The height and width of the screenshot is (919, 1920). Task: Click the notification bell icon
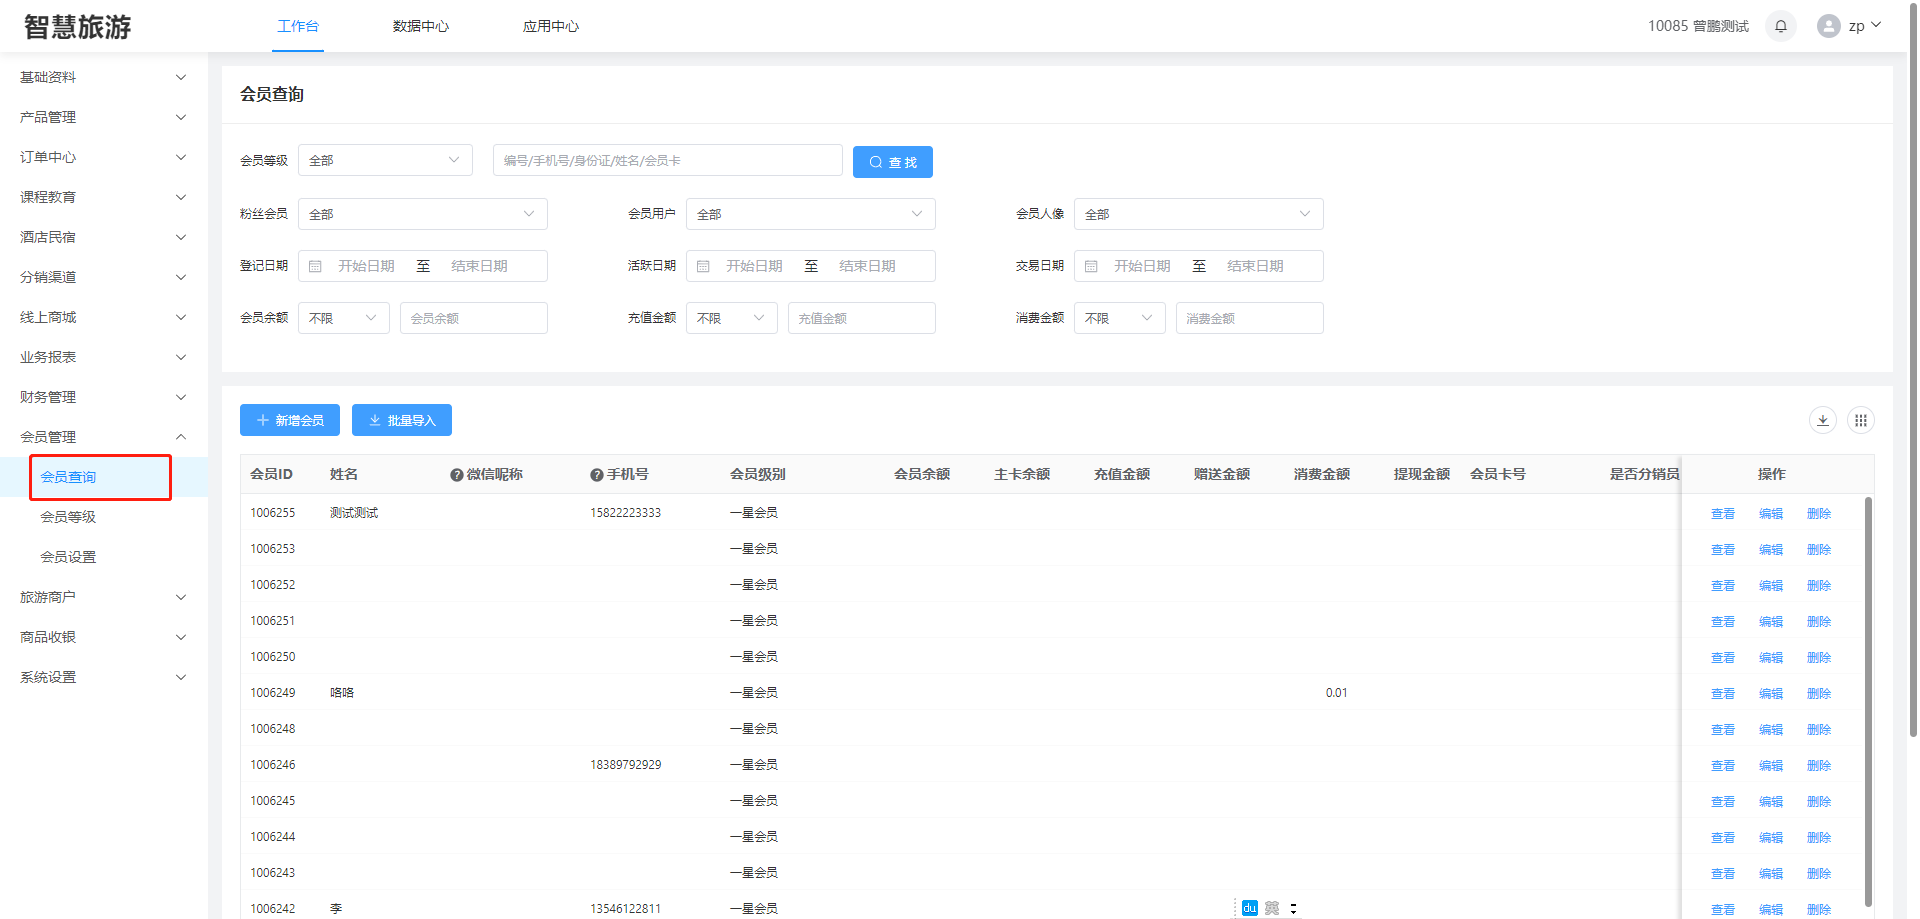1780,26
